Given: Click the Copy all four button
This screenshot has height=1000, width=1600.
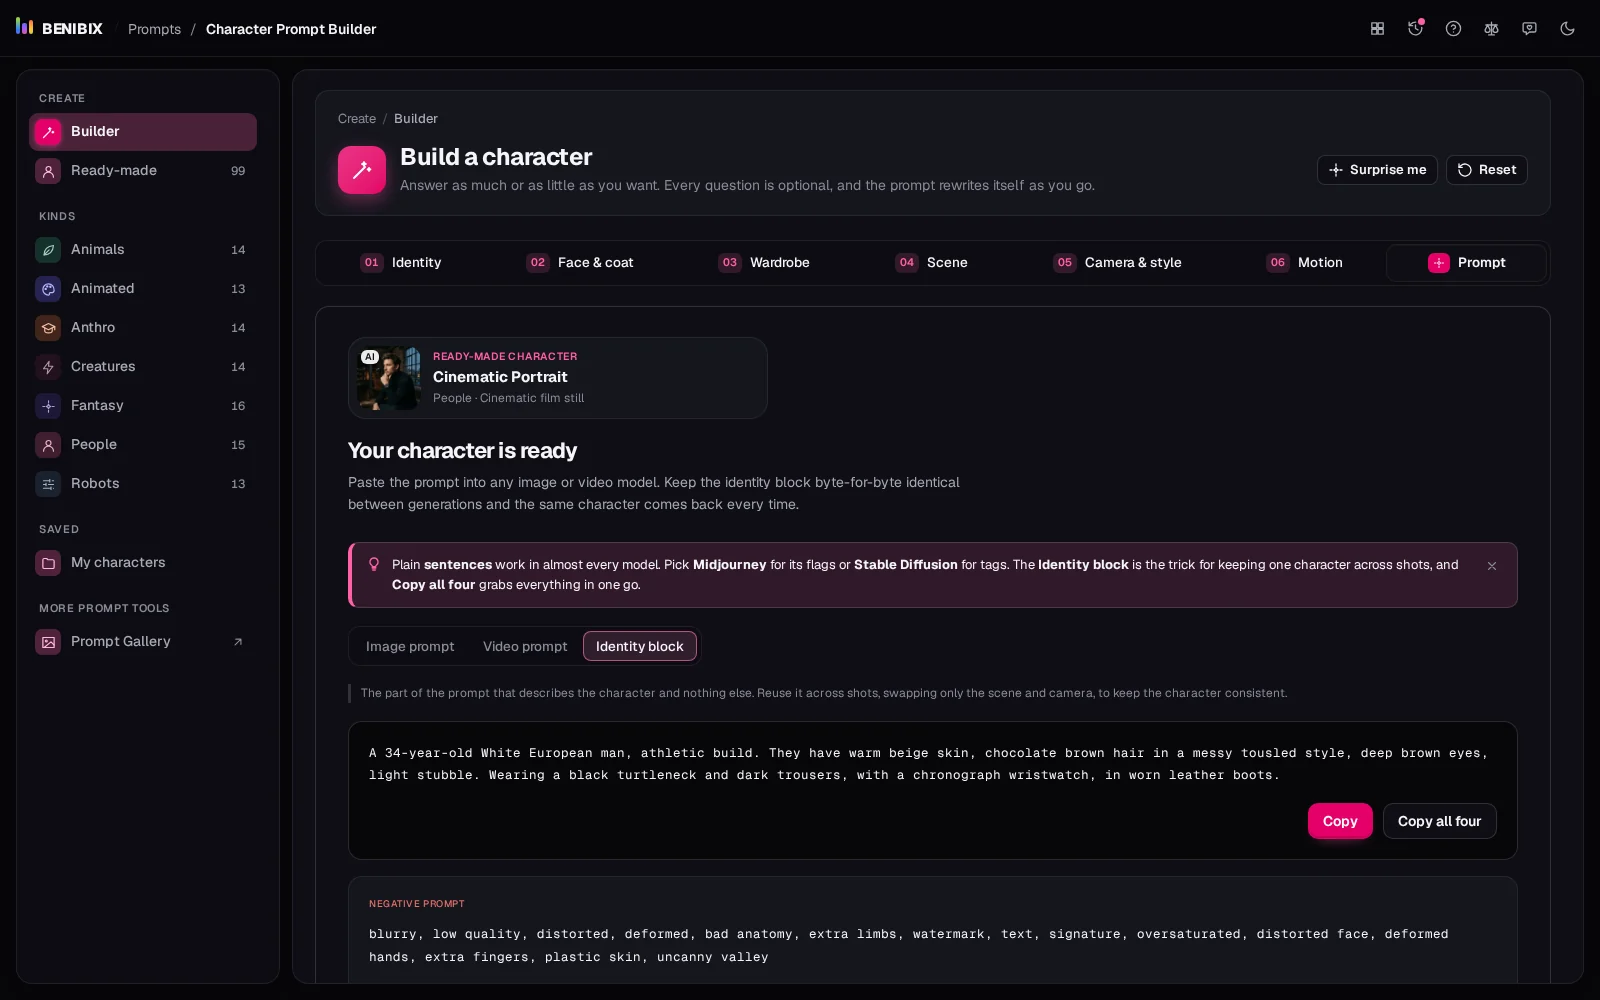Looking at the screenshot, I should [x=1439, y=821].
